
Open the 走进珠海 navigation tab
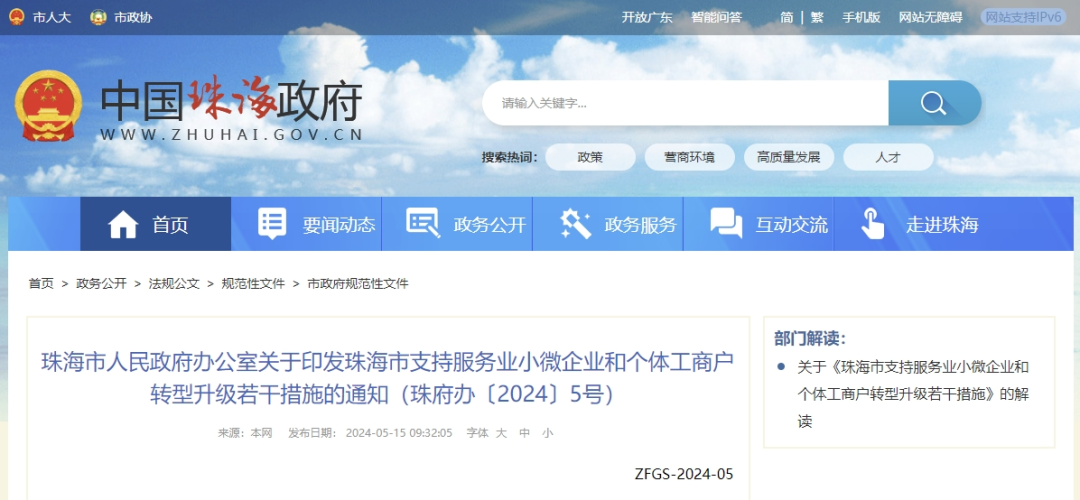coord(910,224)
